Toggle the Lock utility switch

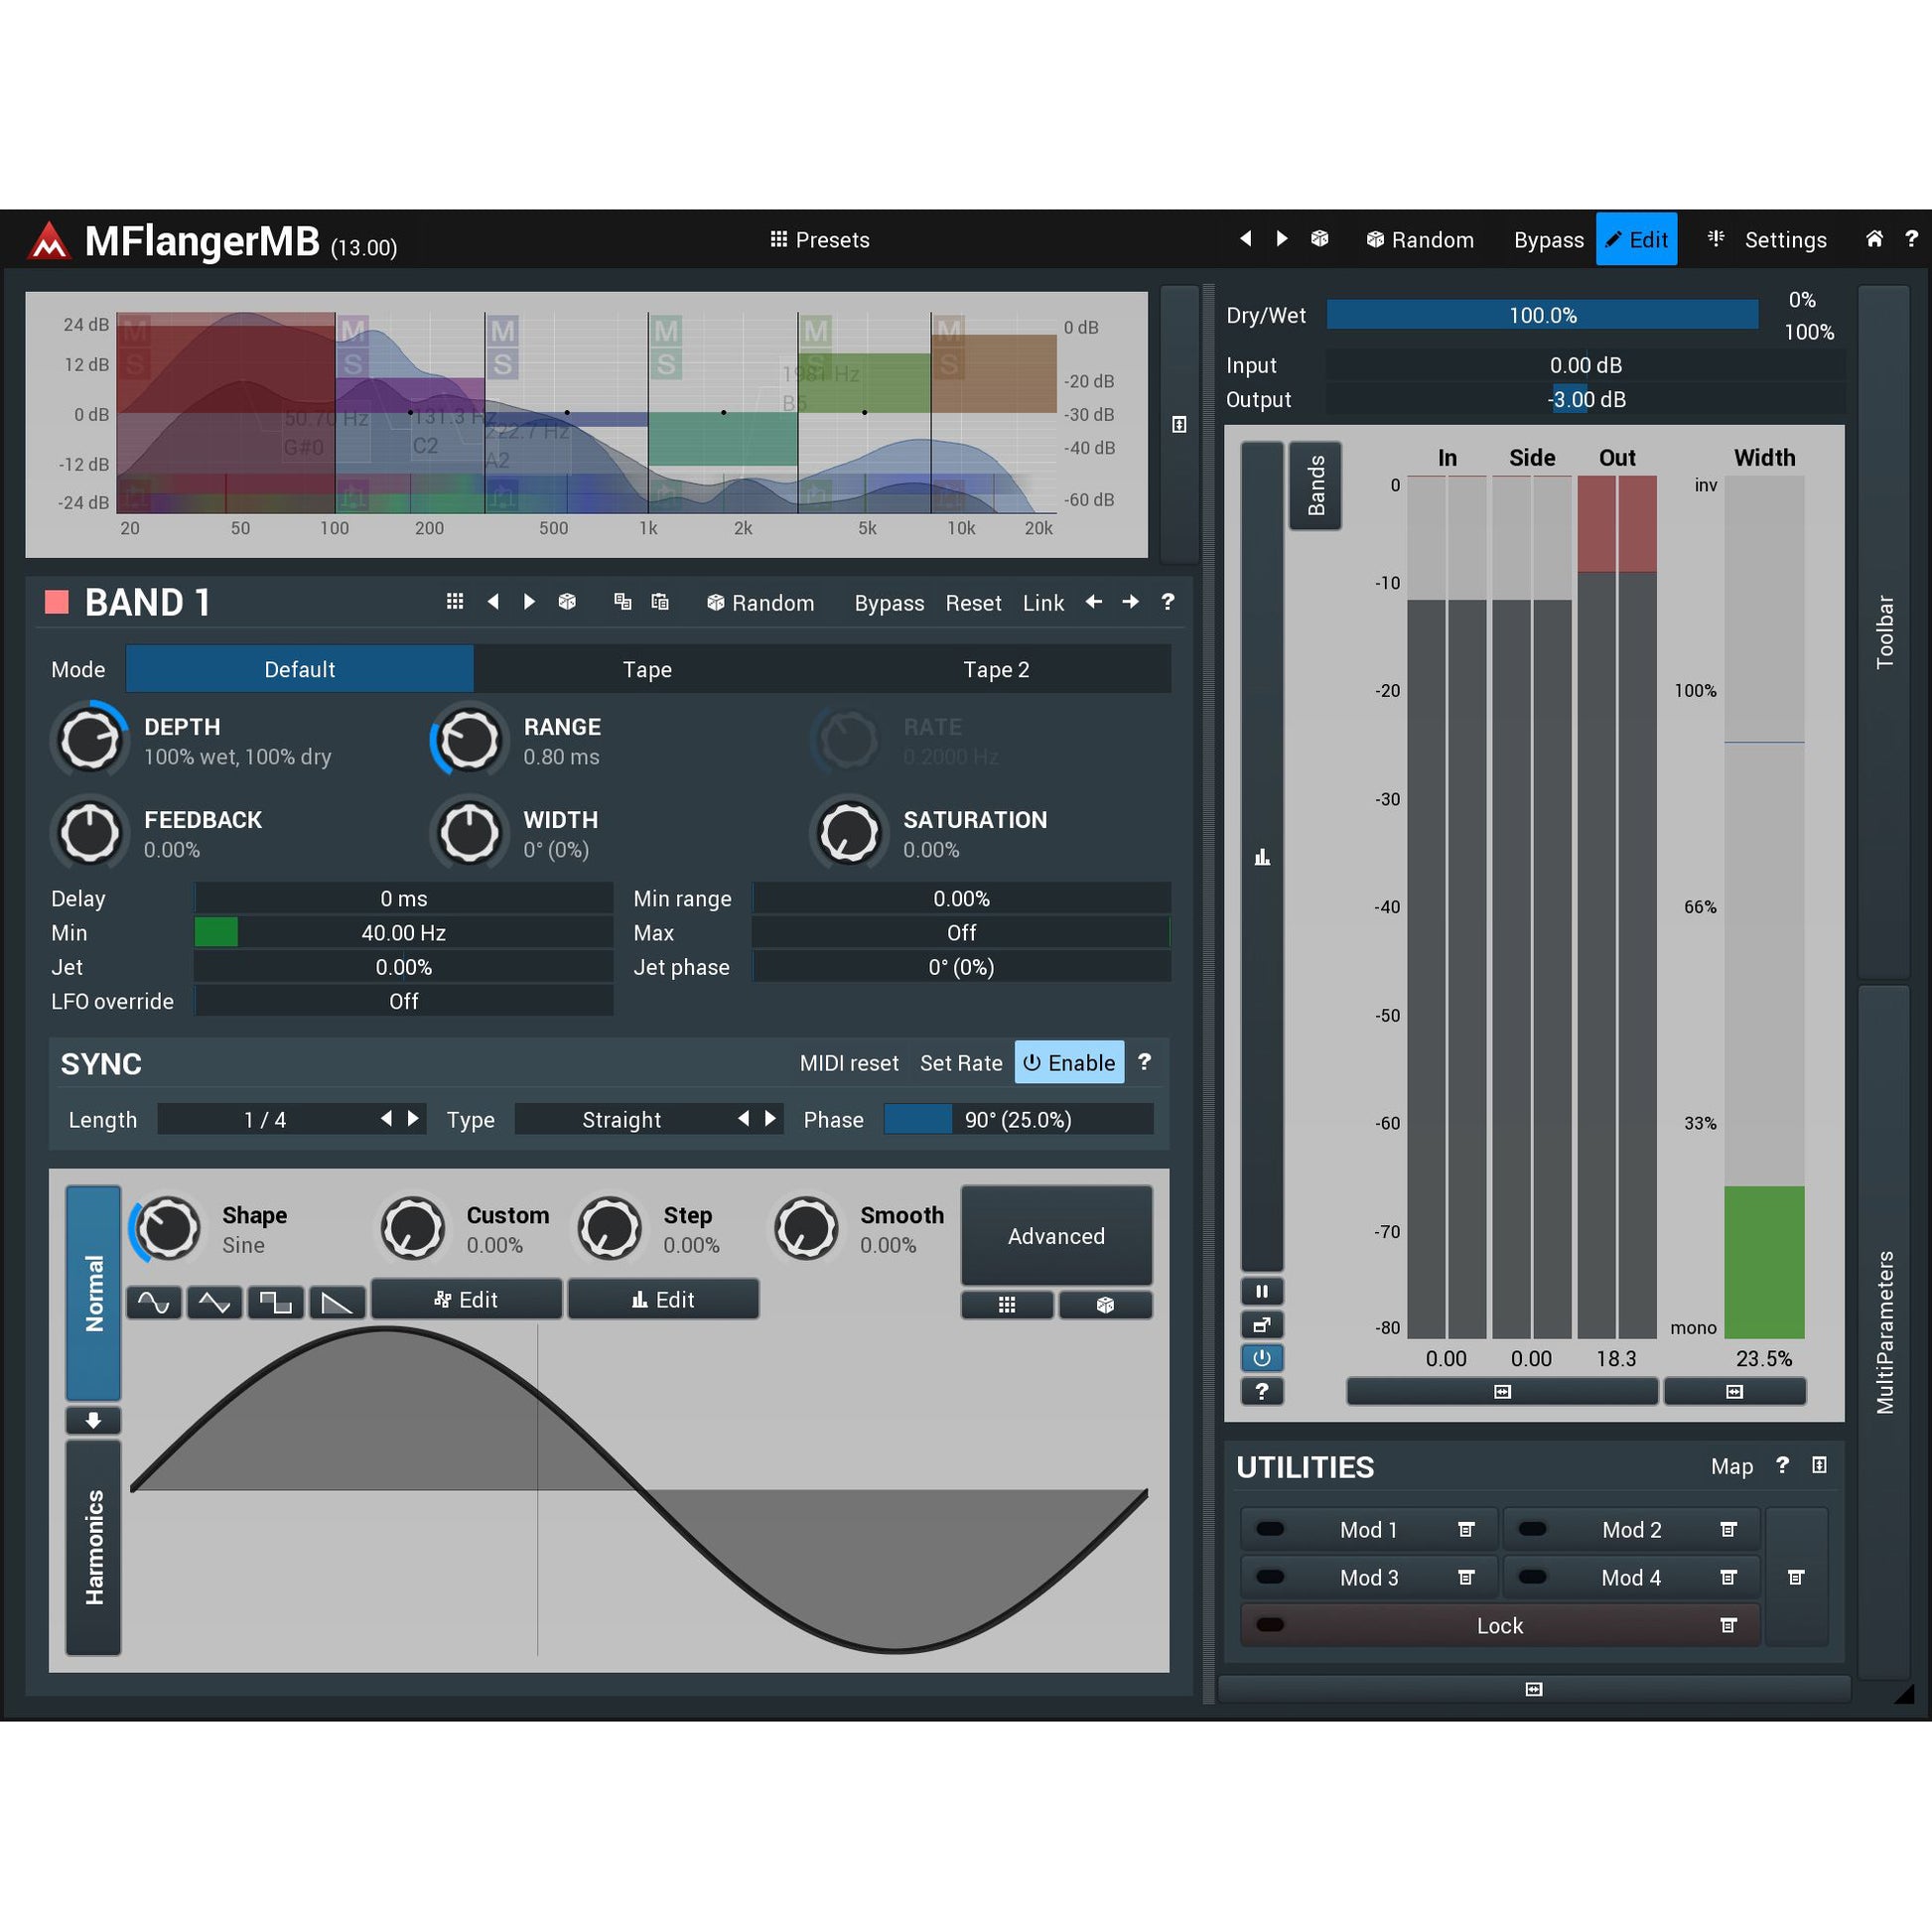1270,1625
